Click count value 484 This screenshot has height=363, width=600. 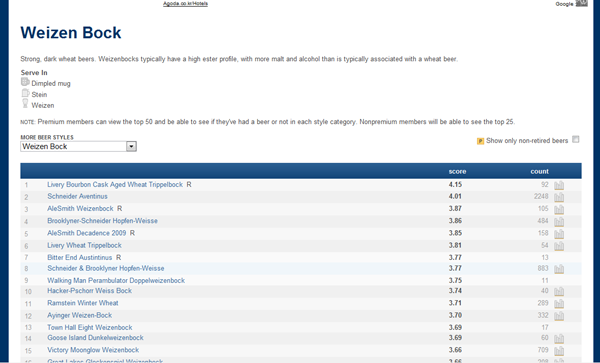tap(543, 221)
